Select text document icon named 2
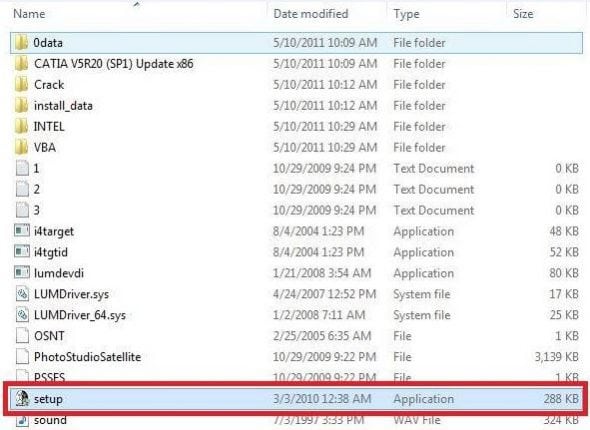The height and width of the screenshot is (430, 590). tap(22, 189)
